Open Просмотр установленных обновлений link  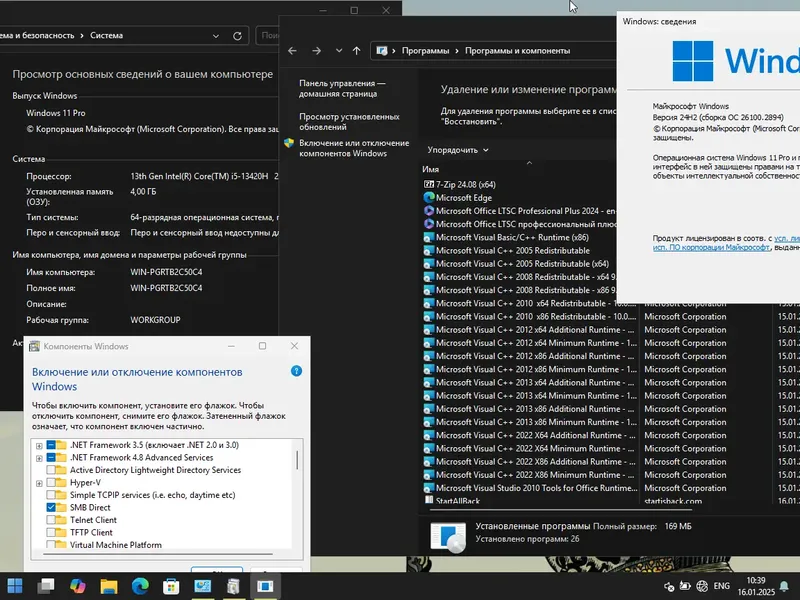(349, 122)
